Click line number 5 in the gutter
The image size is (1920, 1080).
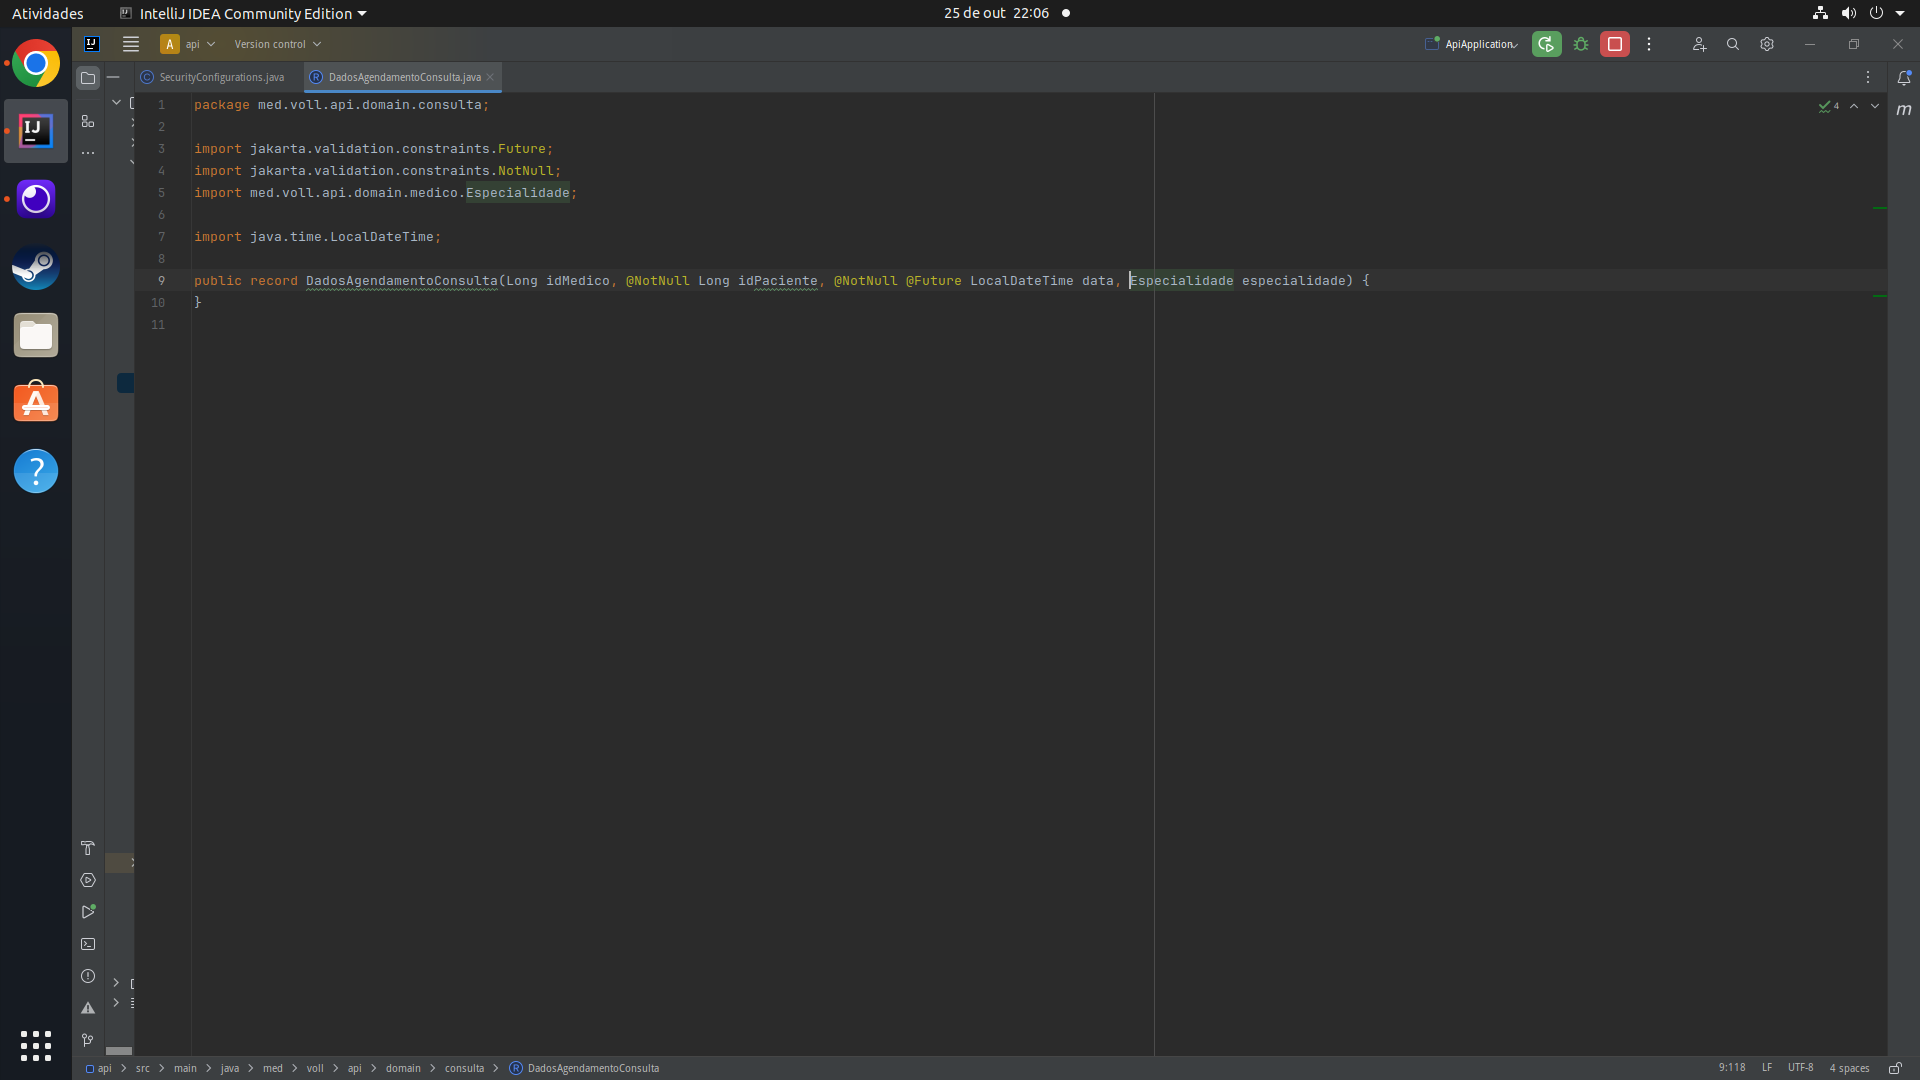[x=161, y=193]
